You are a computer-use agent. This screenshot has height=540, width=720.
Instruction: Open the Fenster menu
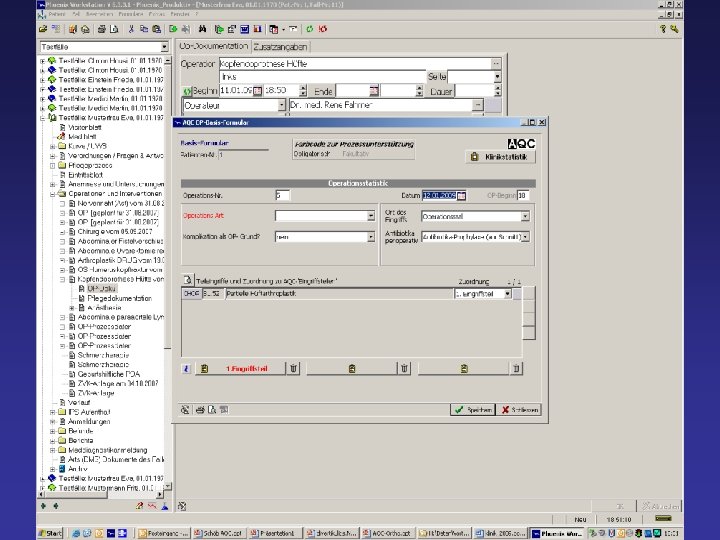pos(180,14)
